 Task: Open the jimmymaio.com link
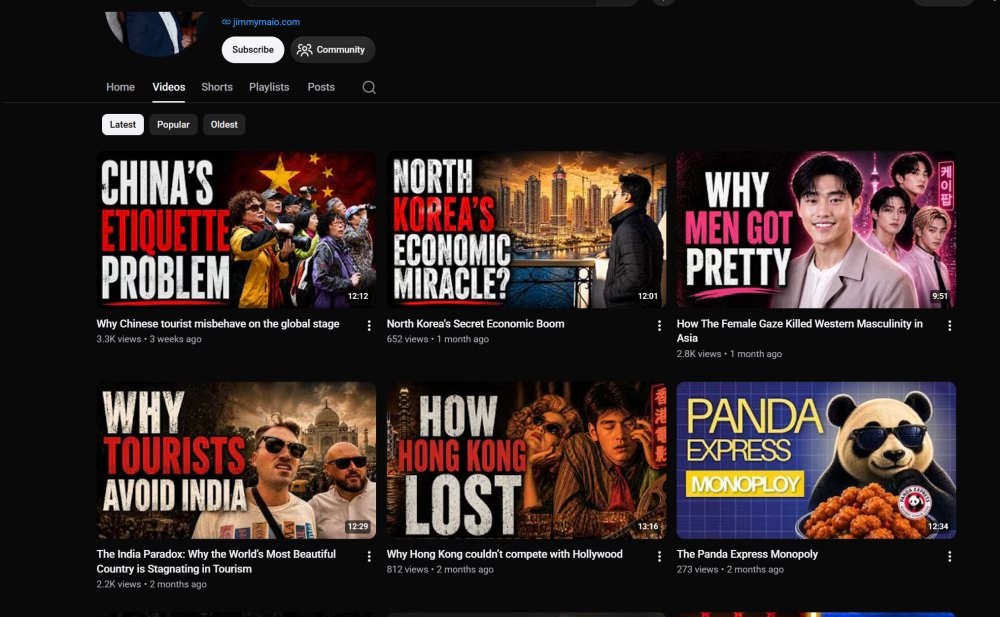coord(266,22)
